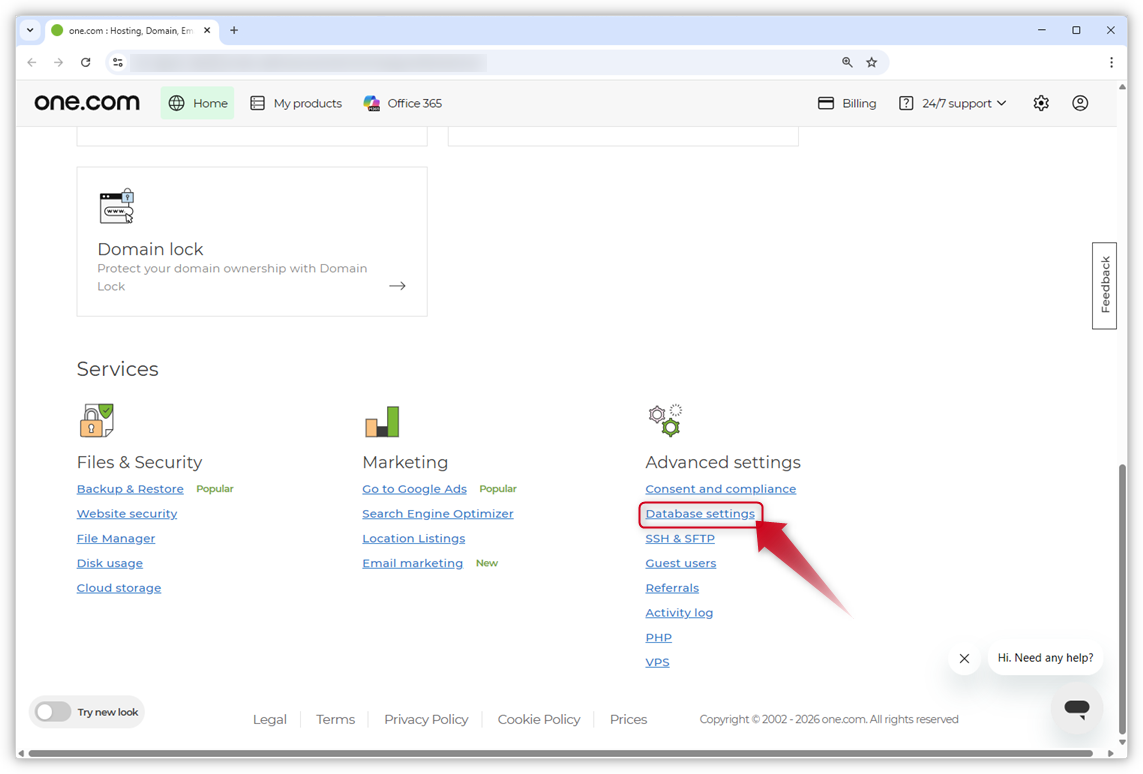Go to Cloud storage

[x=118, y=587]
